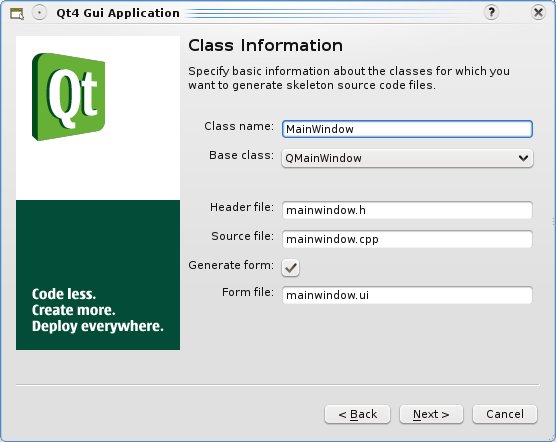The height and width of the screenshot is (442, 556).
Task: Close the Qt4 Gui Application dialog
Action: tap(538, 13)
